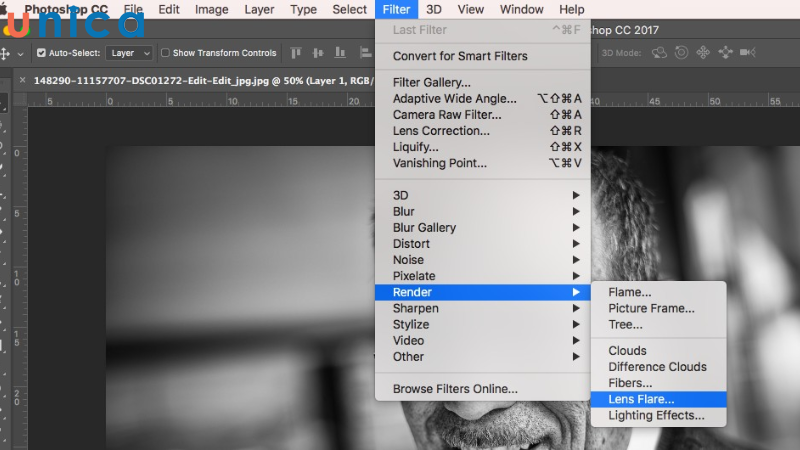The width and height of the screenshot is (800, 450).
Task: Open the Type menu
Action: click(x=303, y=10)
